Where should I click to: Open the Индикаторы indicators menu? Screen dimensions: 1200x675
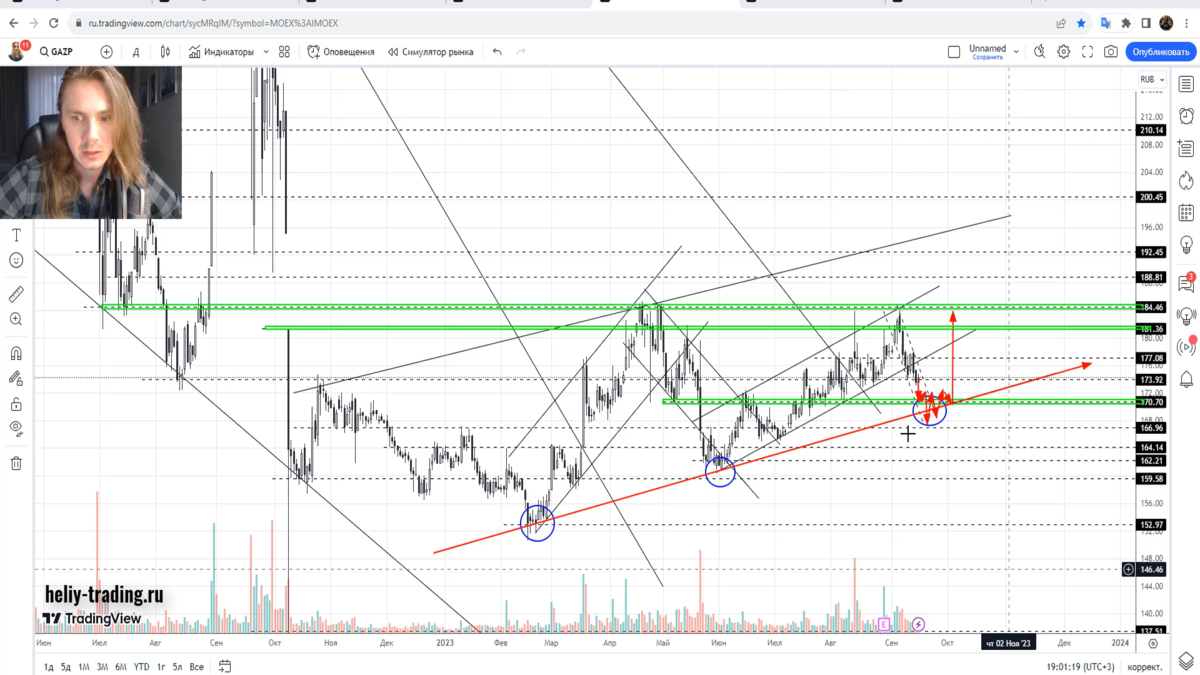tap(222, 52)
